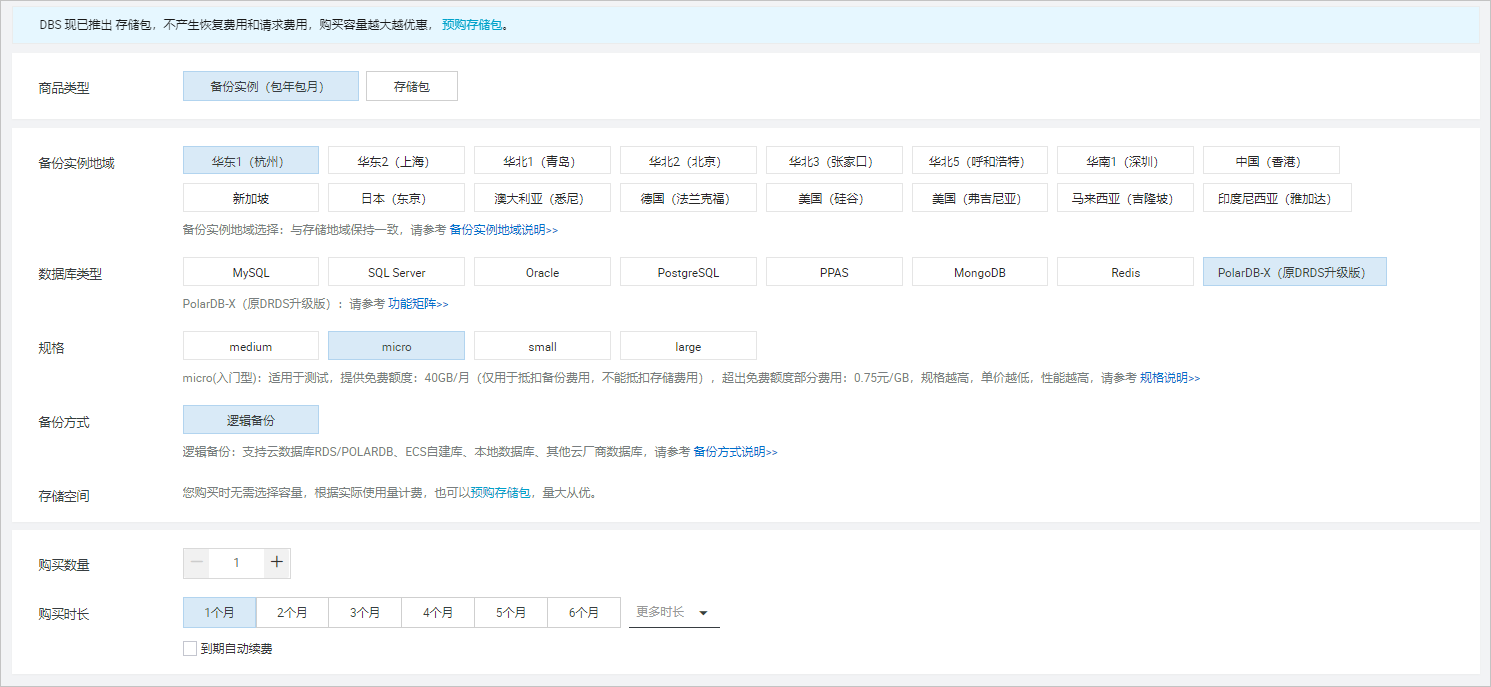Pick 印度尼西亚（雅加达）as backup region
1491x687 pixels.
click(x=1277, y=198)
